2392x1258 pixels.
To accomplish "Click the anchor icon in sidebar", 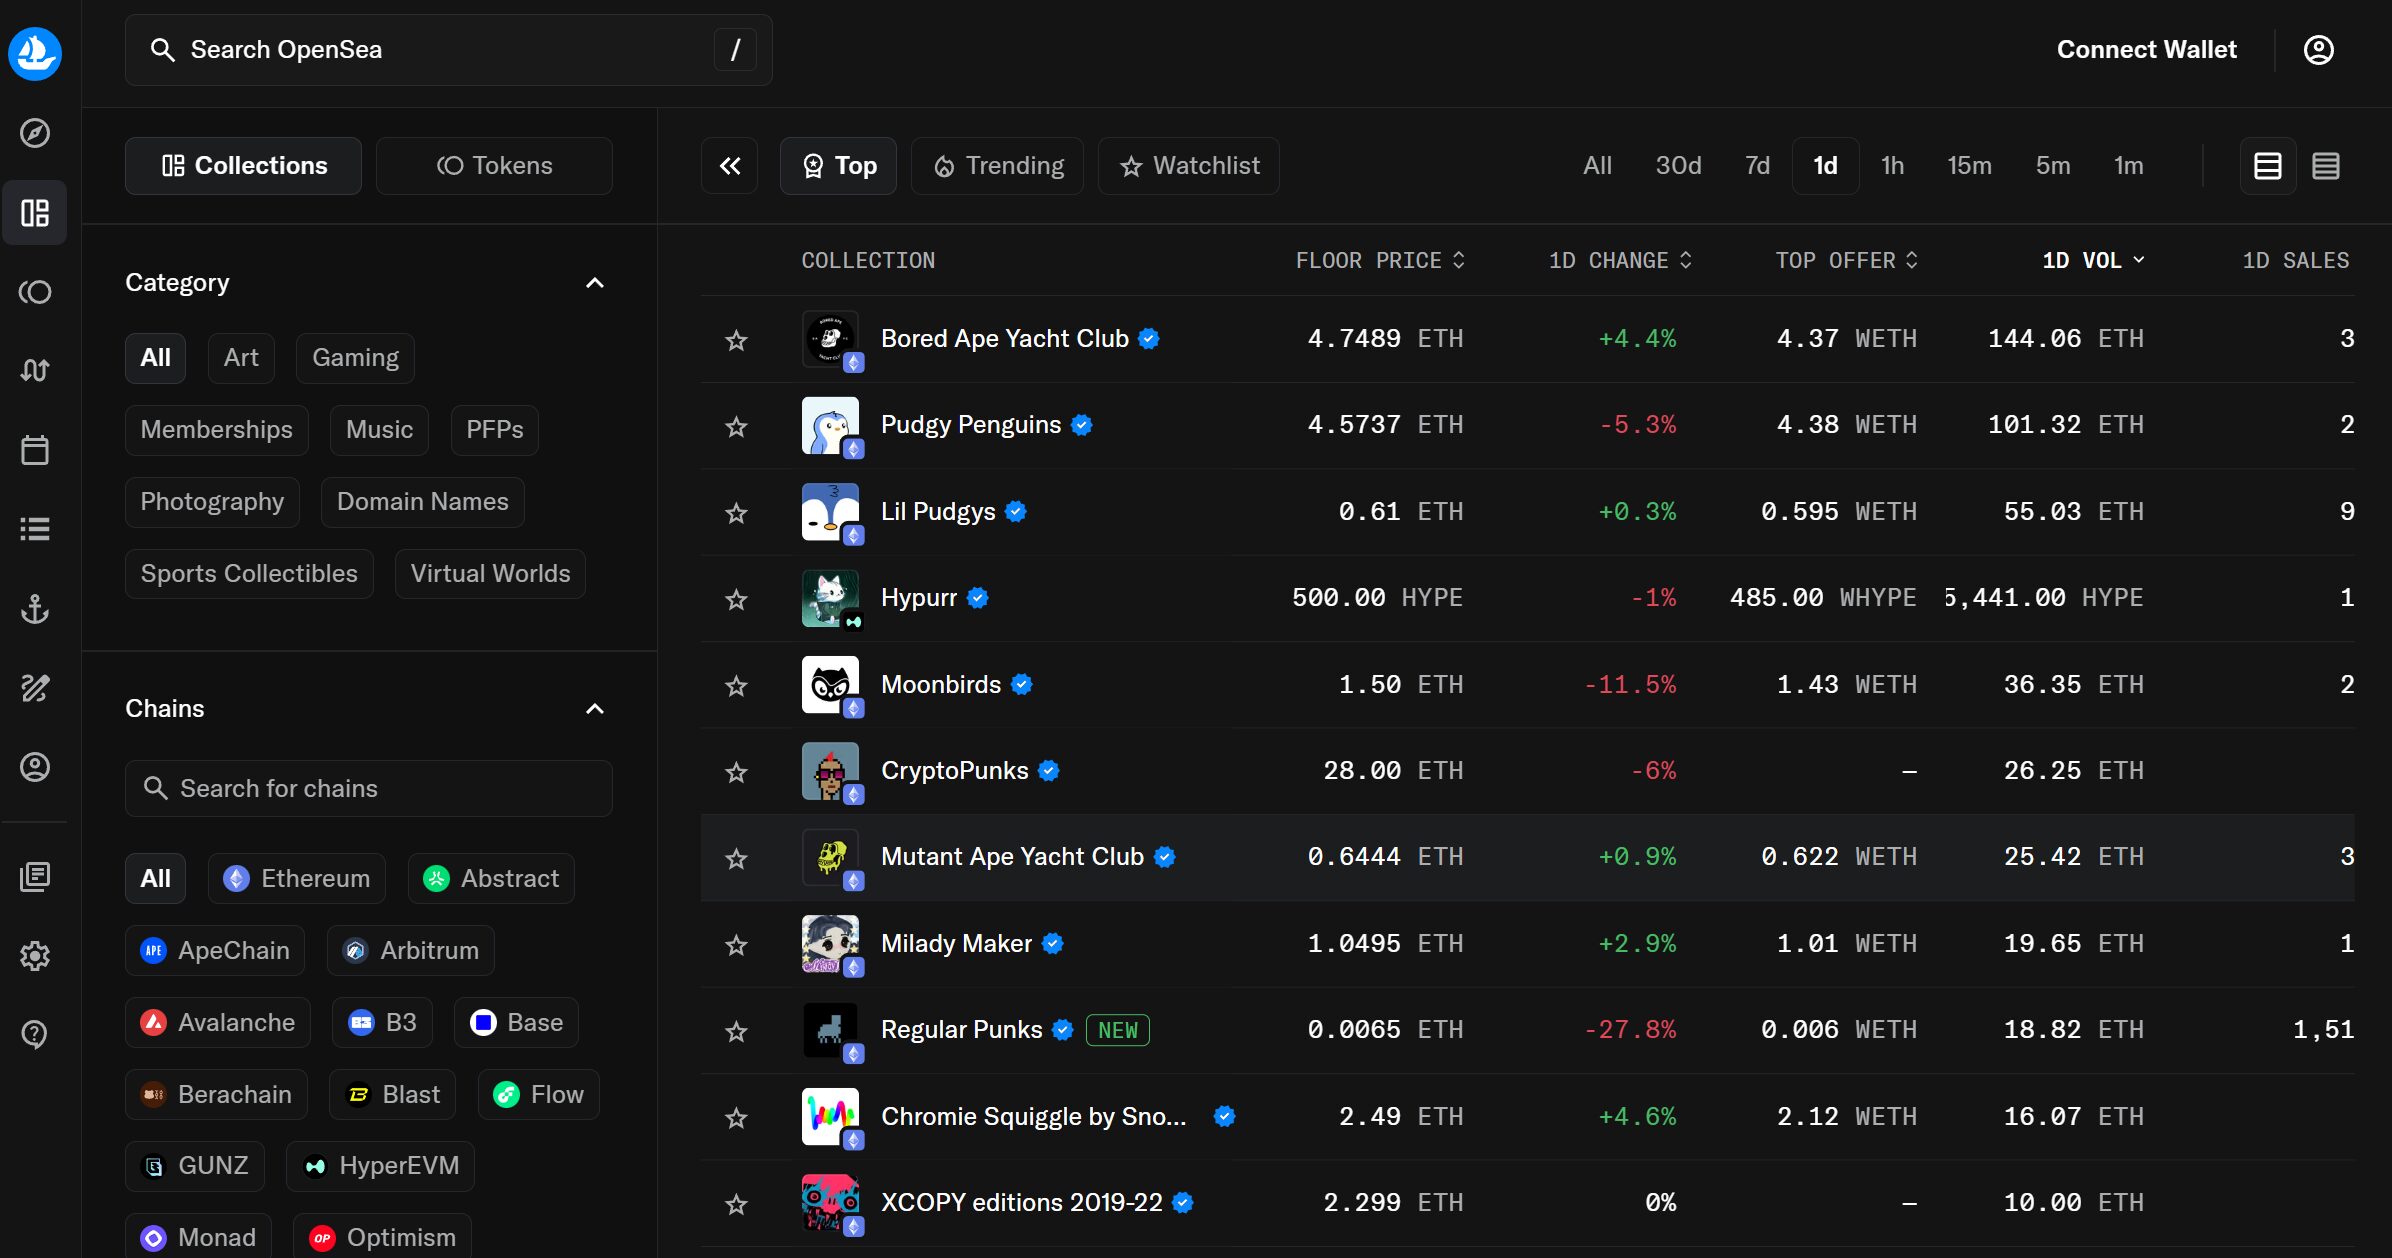I will 35,608.
